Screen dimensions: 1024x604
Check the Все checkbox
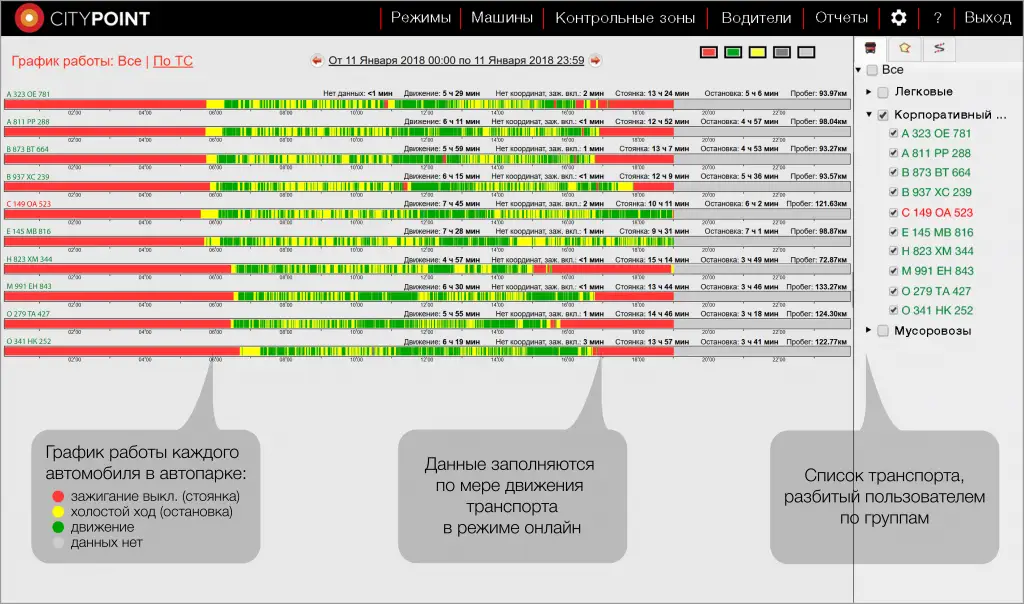(872, 70)
